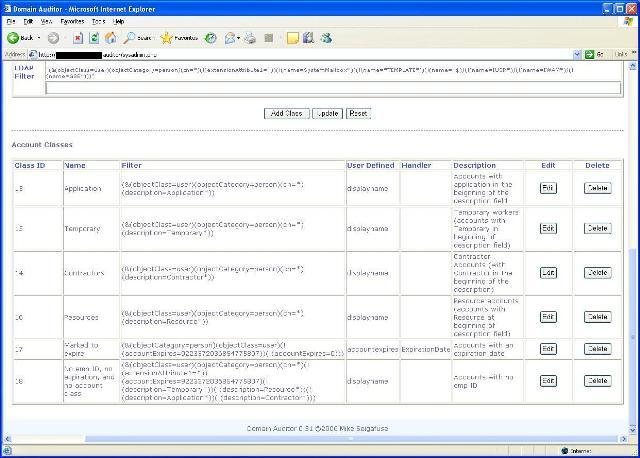640x458 pixels.
Task: Open the Search toolbar button
Action: click(135, 37)
